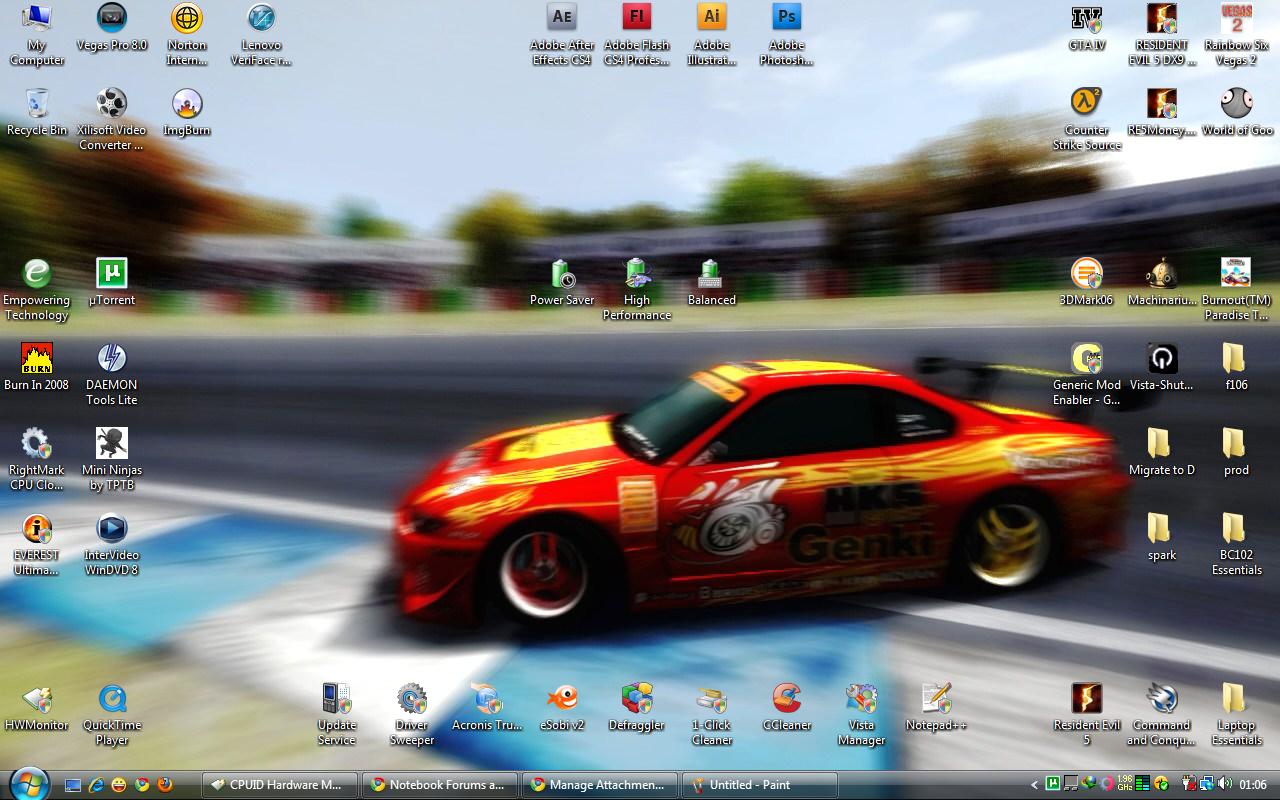Open the Mini Ninjas by TPTB desktop icon
Viewport: 1280px width, 800px height.
[x=112, y=459]
